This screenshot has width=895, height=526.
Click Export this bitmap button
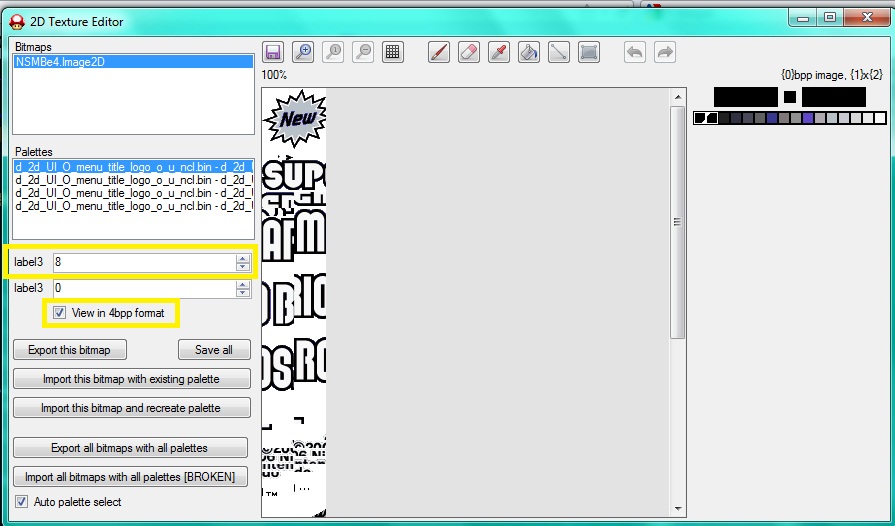pos(70,350)
